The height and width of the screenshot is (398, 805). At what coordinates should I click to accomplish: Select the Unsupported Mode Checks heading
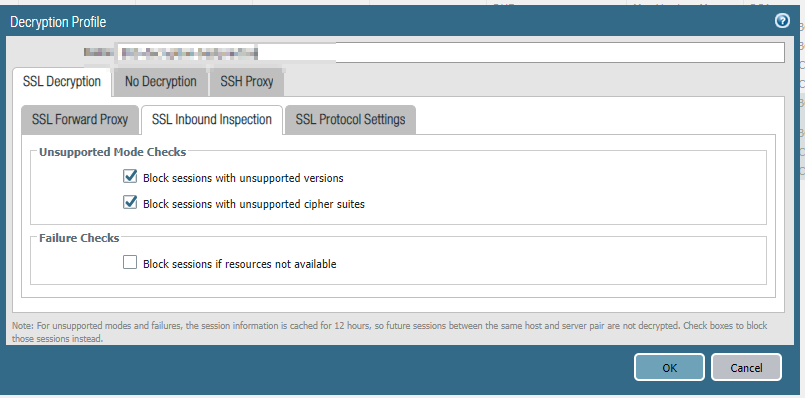pyautogui.click(x=112, y=152)
